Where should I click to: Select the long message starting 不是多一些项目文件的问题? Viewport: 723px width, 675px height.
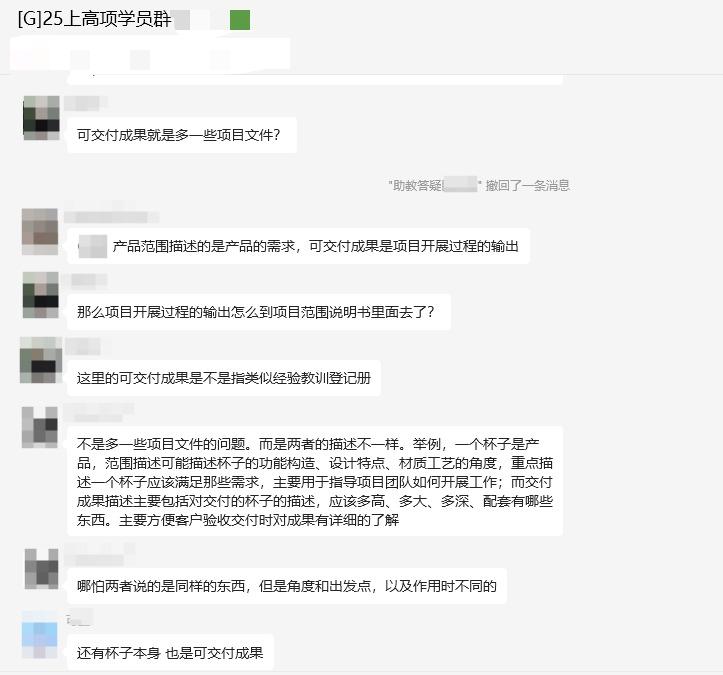tap(315, 481)
